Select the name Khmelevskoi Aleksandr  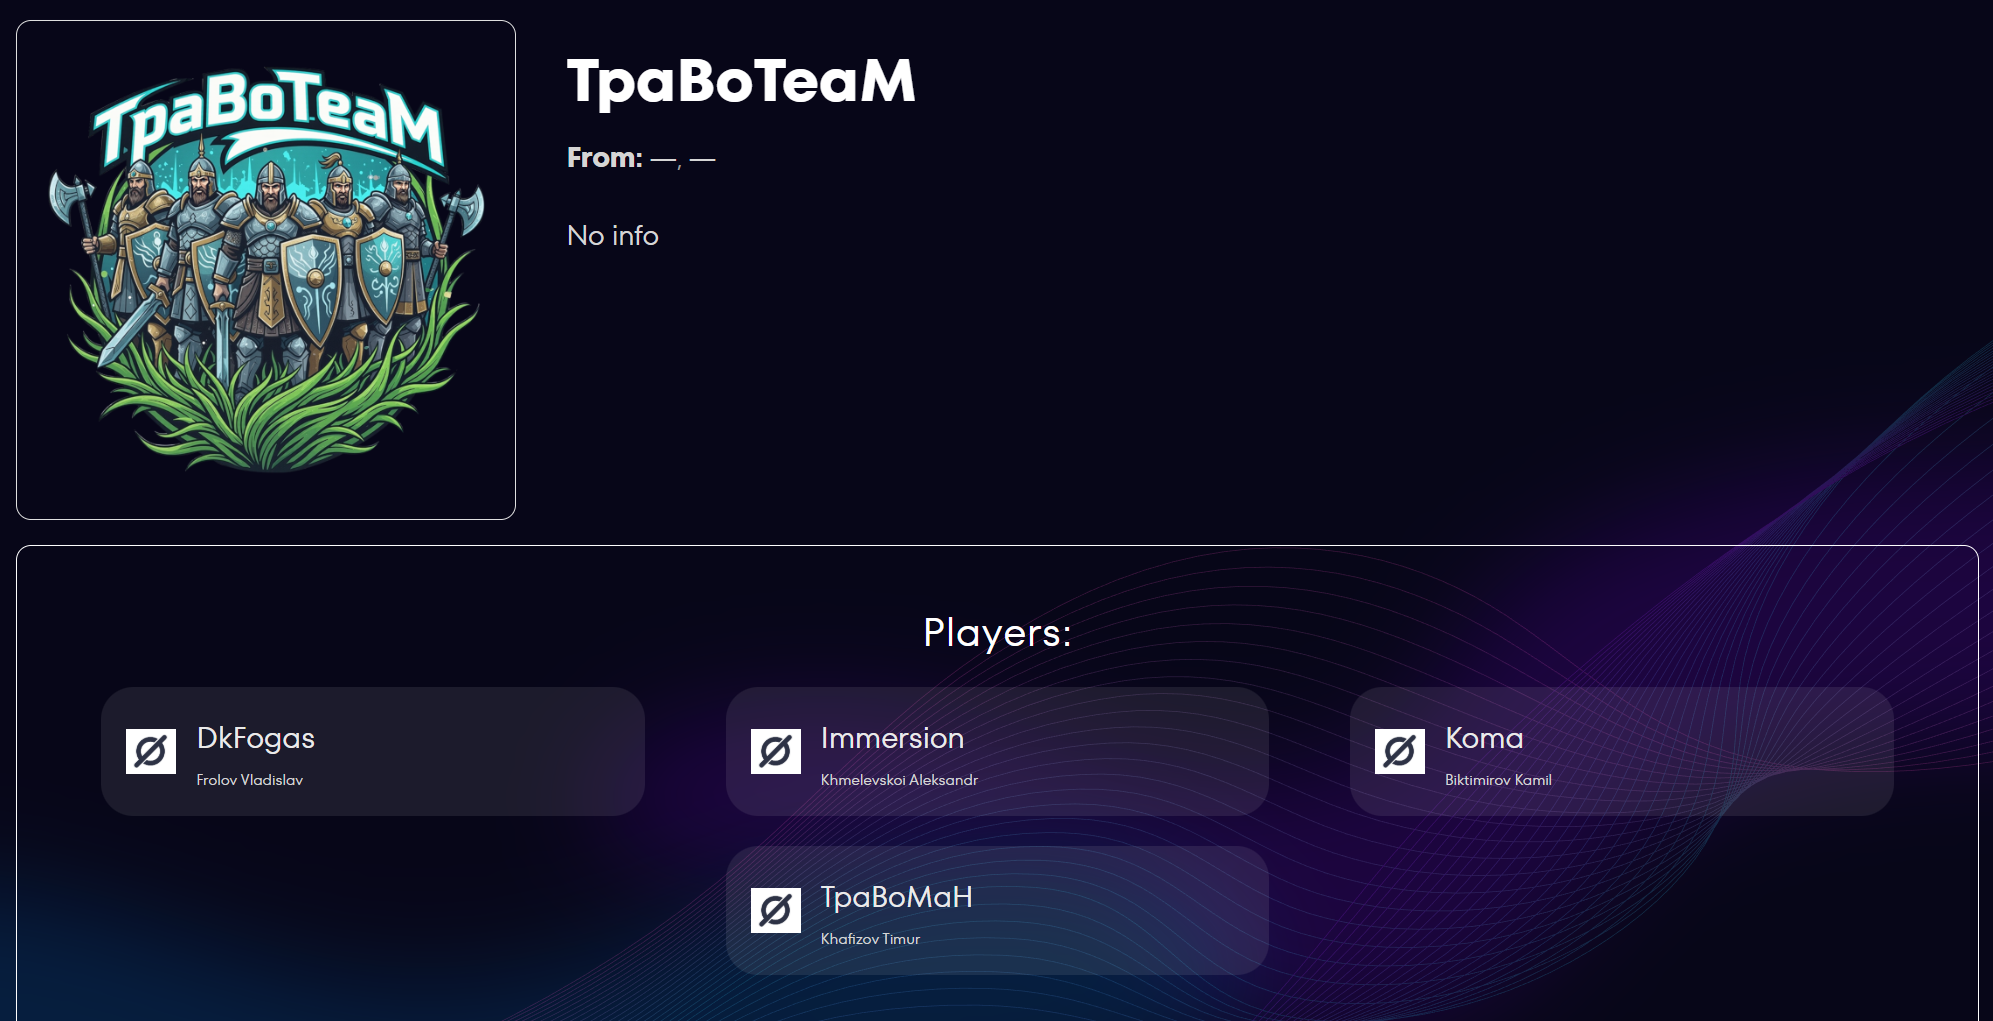(899, 780)
